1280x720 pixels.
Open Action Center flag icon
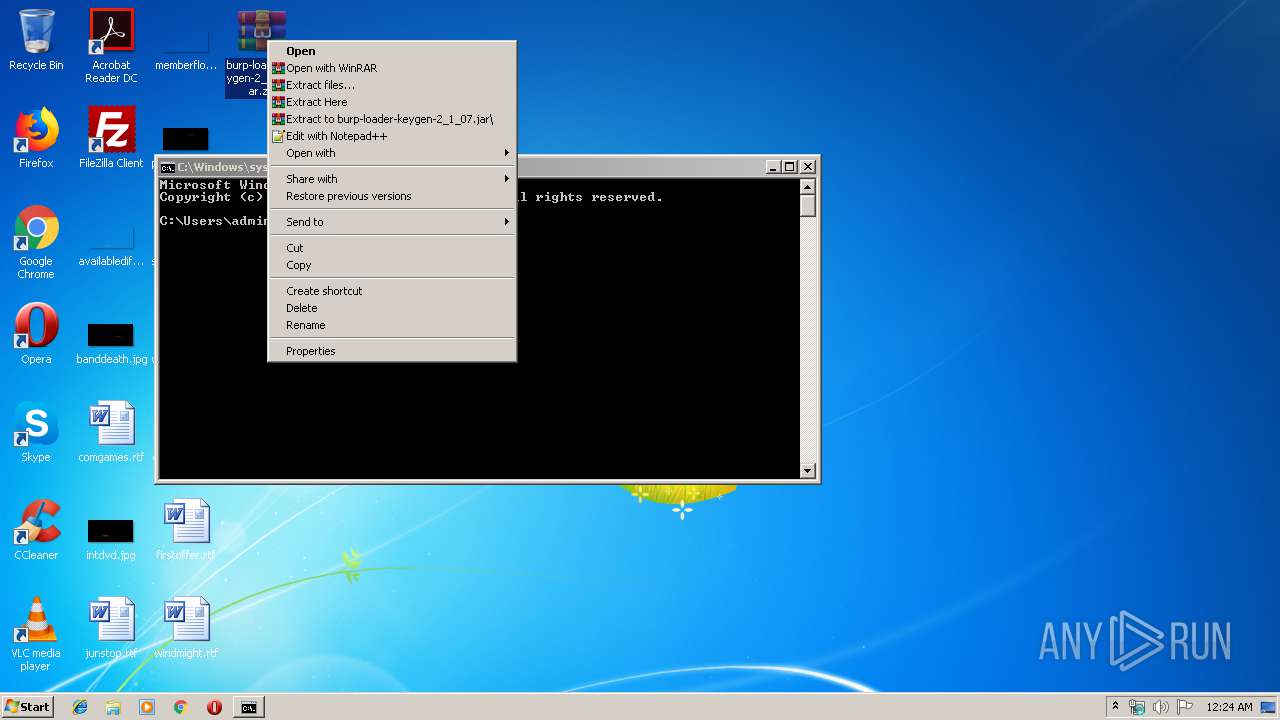pos(1185,707)
